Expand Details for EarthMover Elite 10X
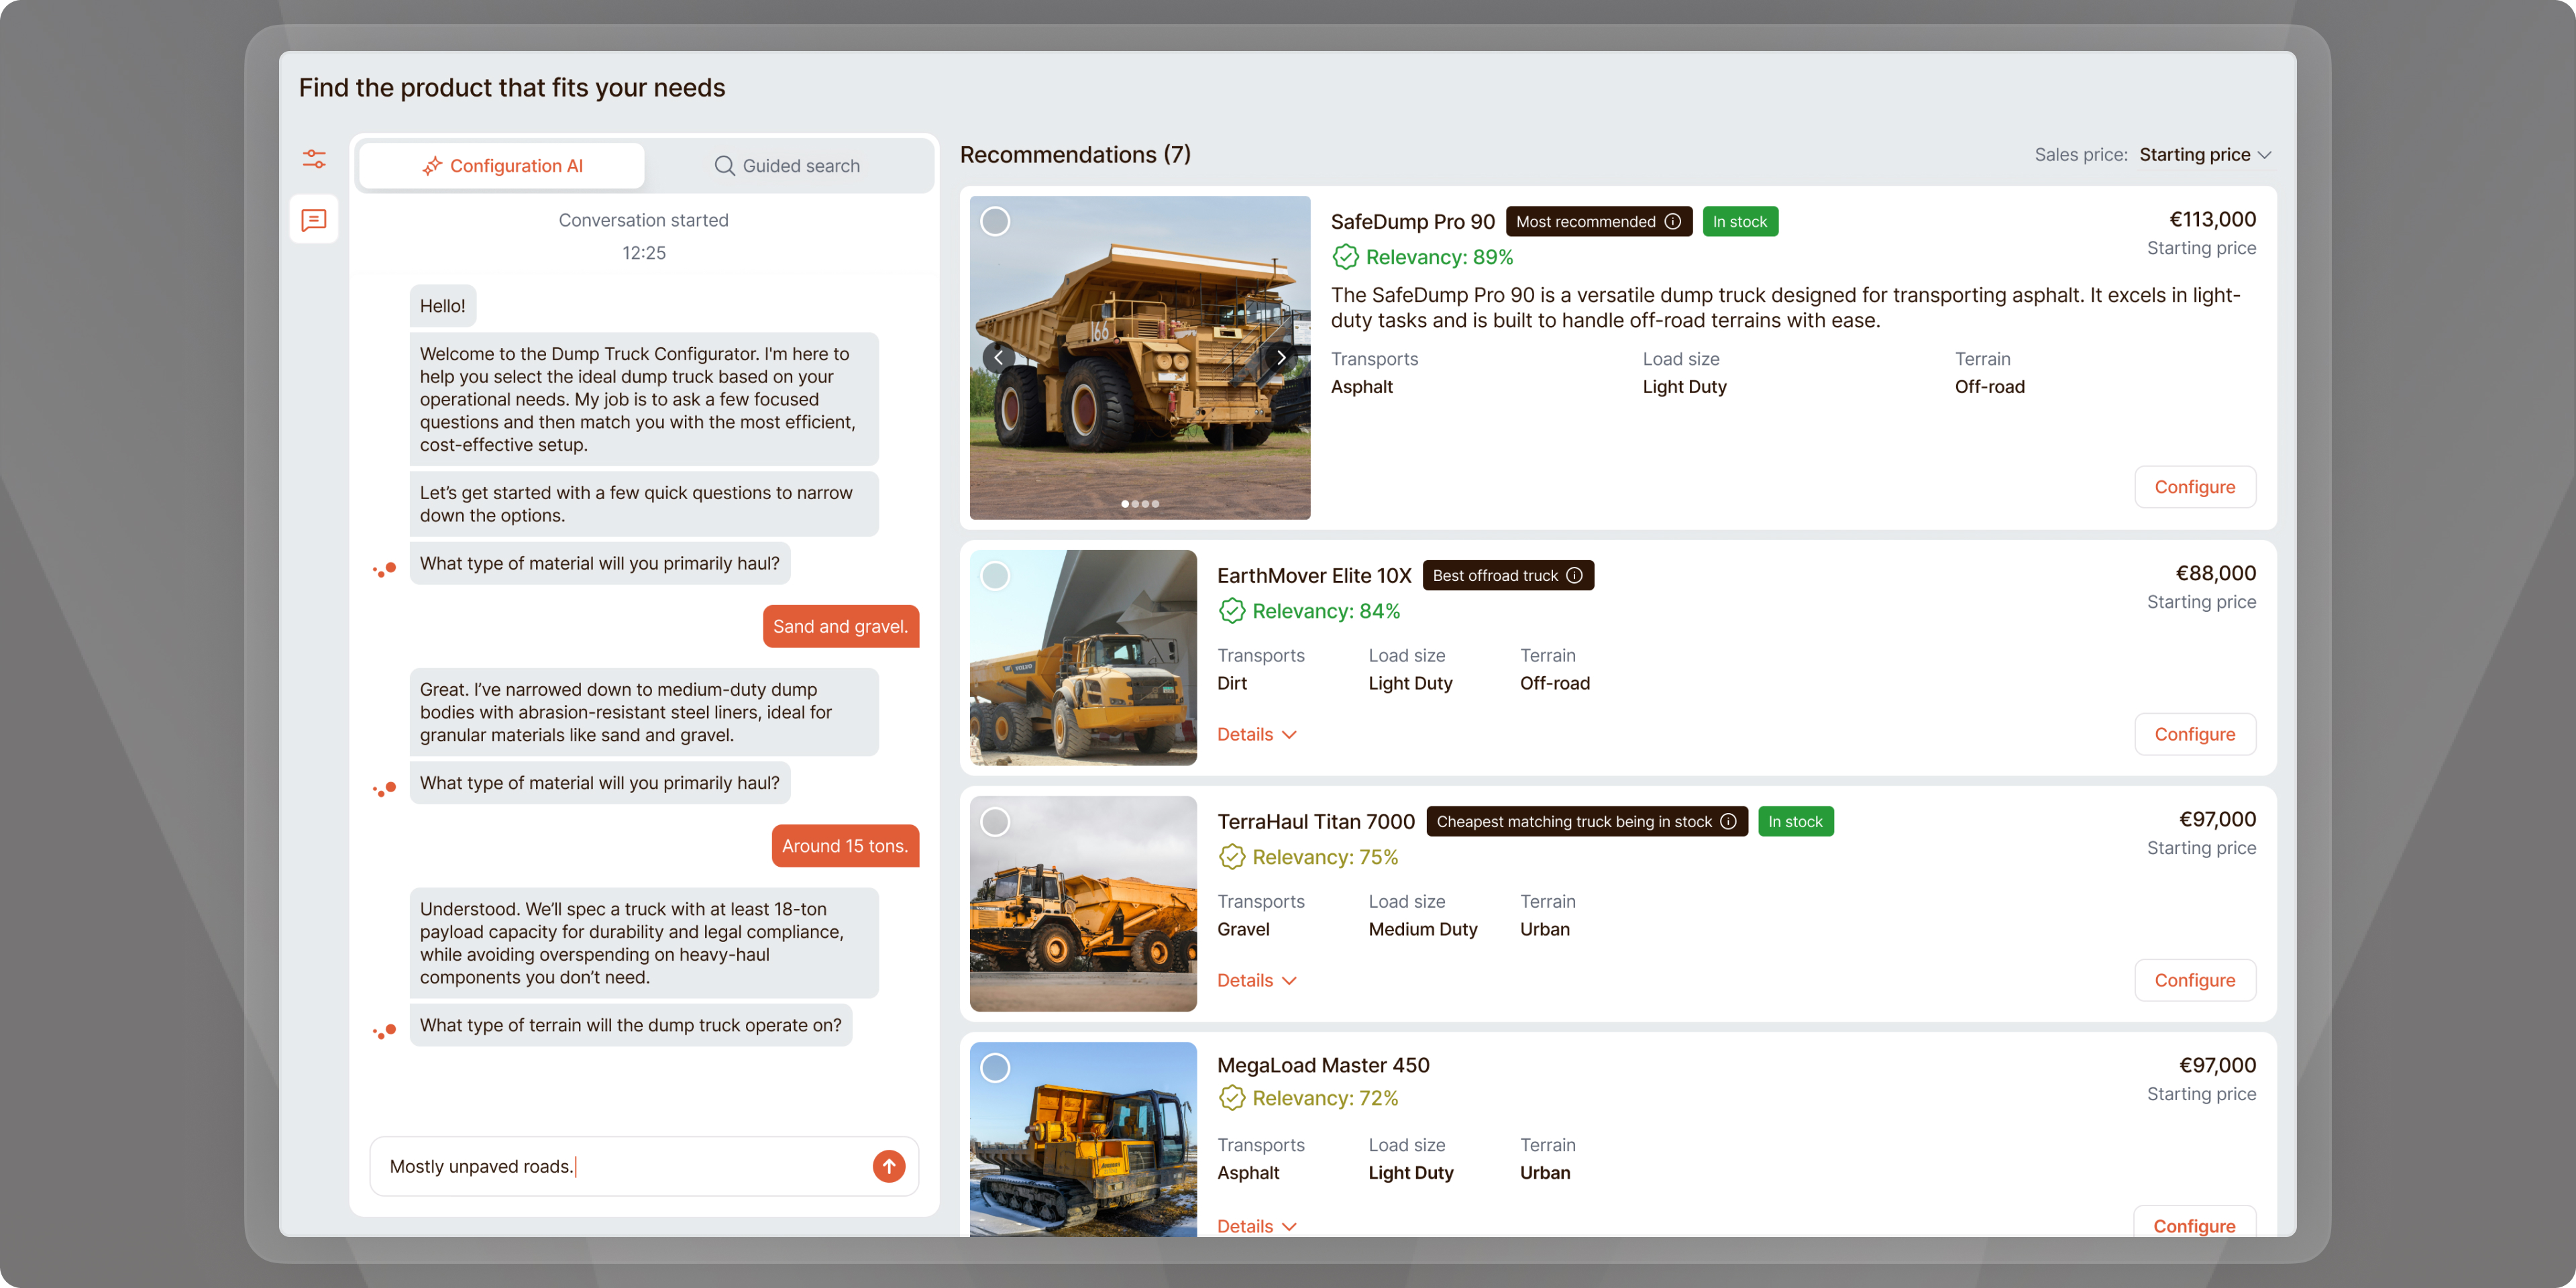Viewport: 2576px width, 1288px height. [x=1256, y=735]
